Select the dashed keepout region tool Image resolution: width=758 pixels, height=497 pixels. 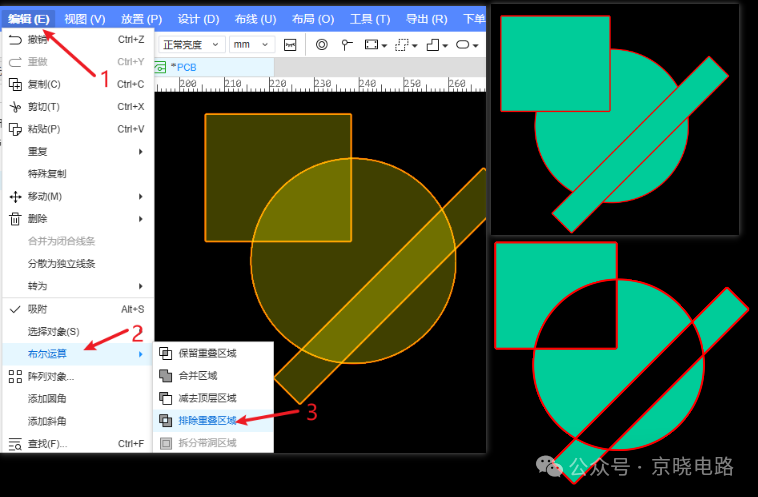coord(402,45)
